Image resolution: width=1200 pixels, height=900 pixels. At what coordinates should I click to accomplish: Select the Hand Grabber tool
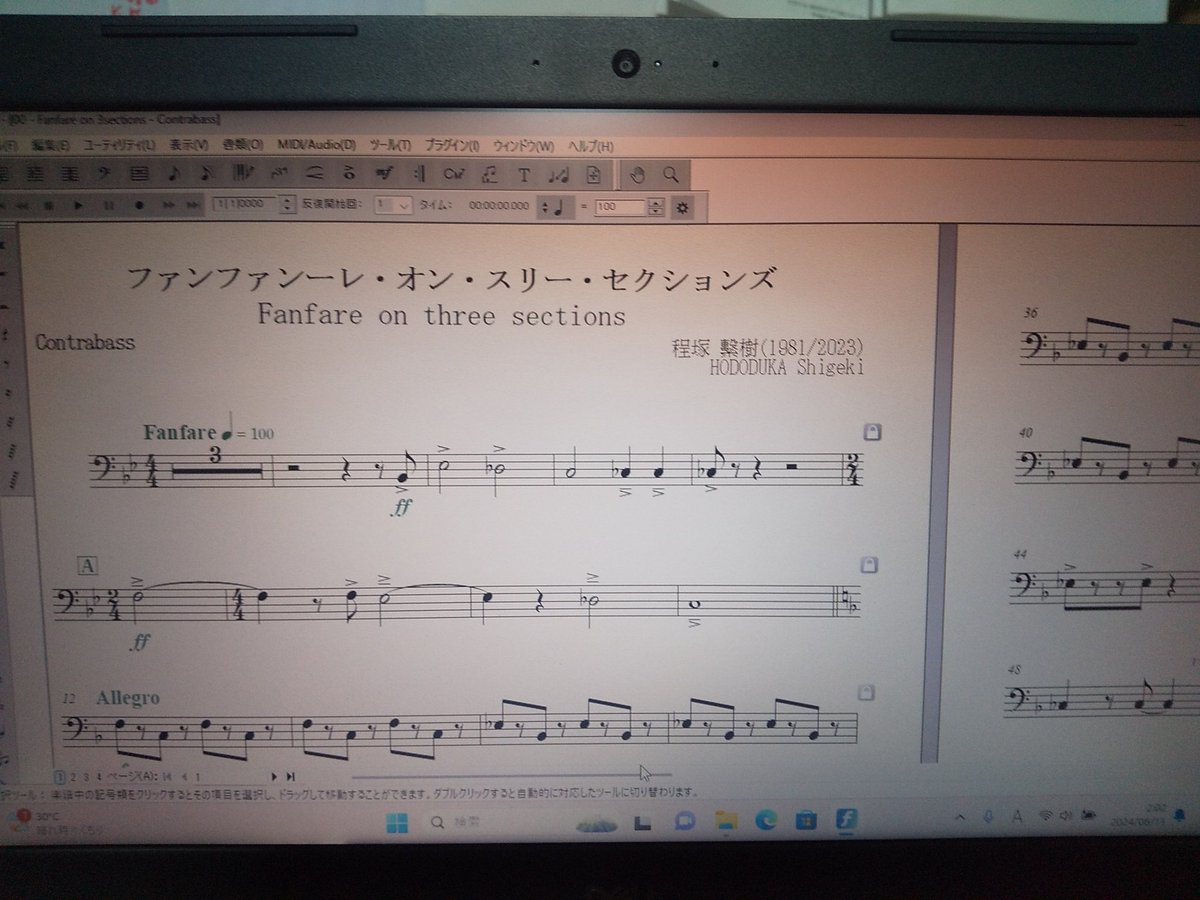[639, 175]
